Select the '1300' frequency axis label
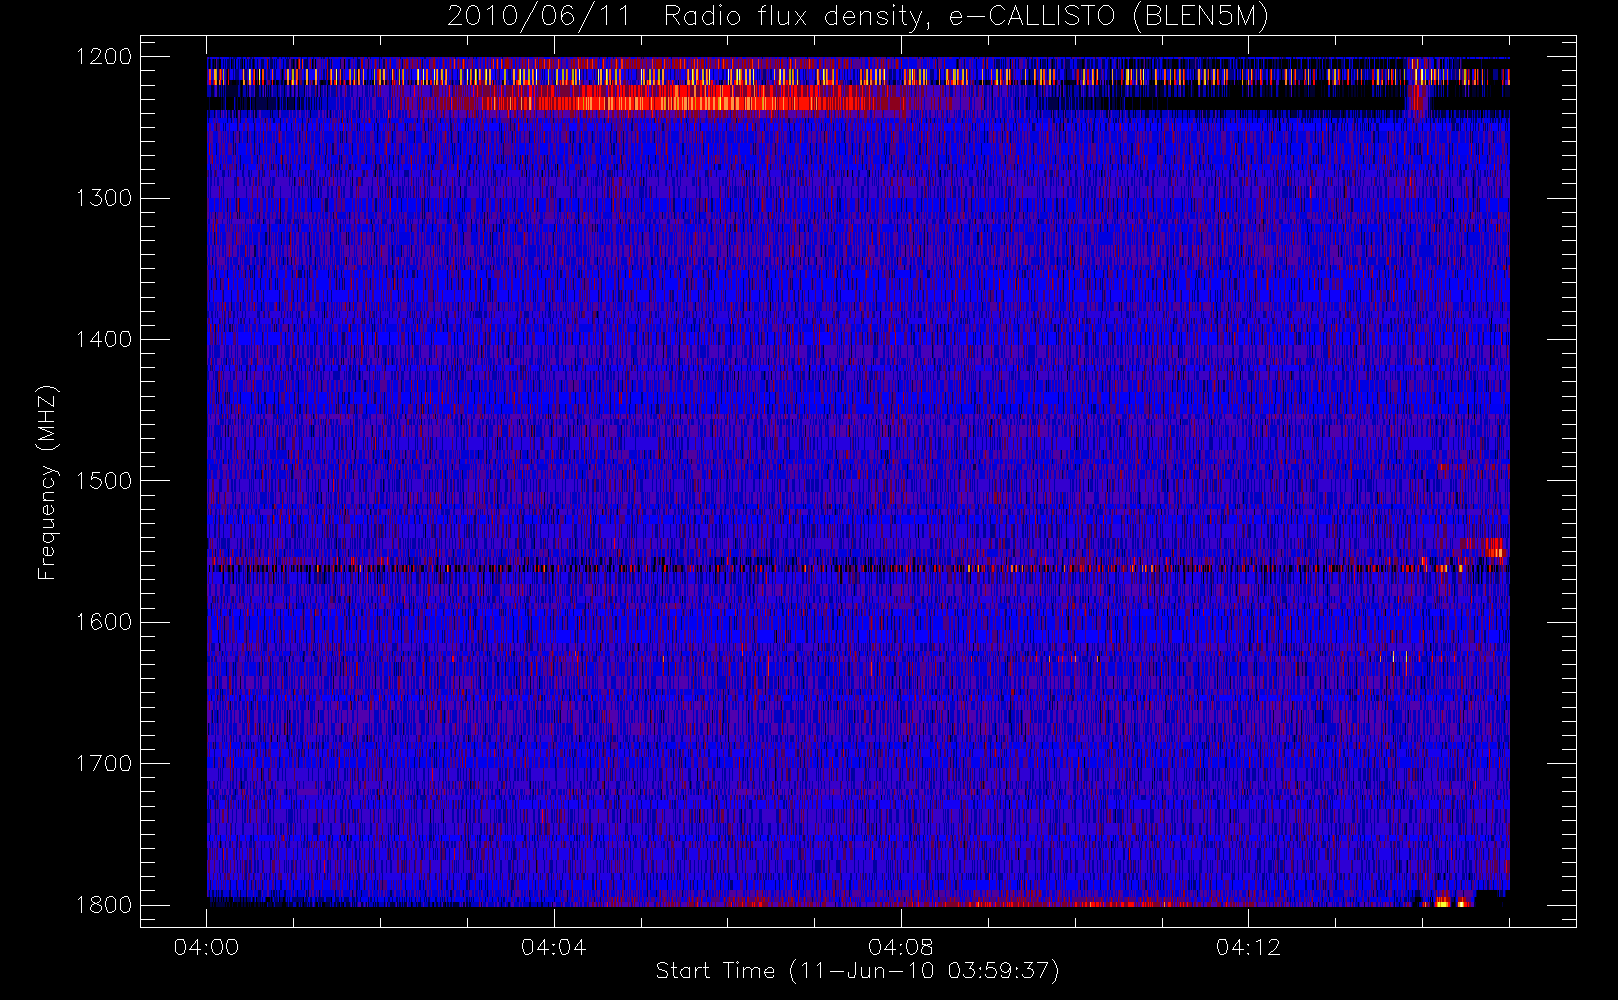Screen dimensions: 1618x1000 [104, 198]
